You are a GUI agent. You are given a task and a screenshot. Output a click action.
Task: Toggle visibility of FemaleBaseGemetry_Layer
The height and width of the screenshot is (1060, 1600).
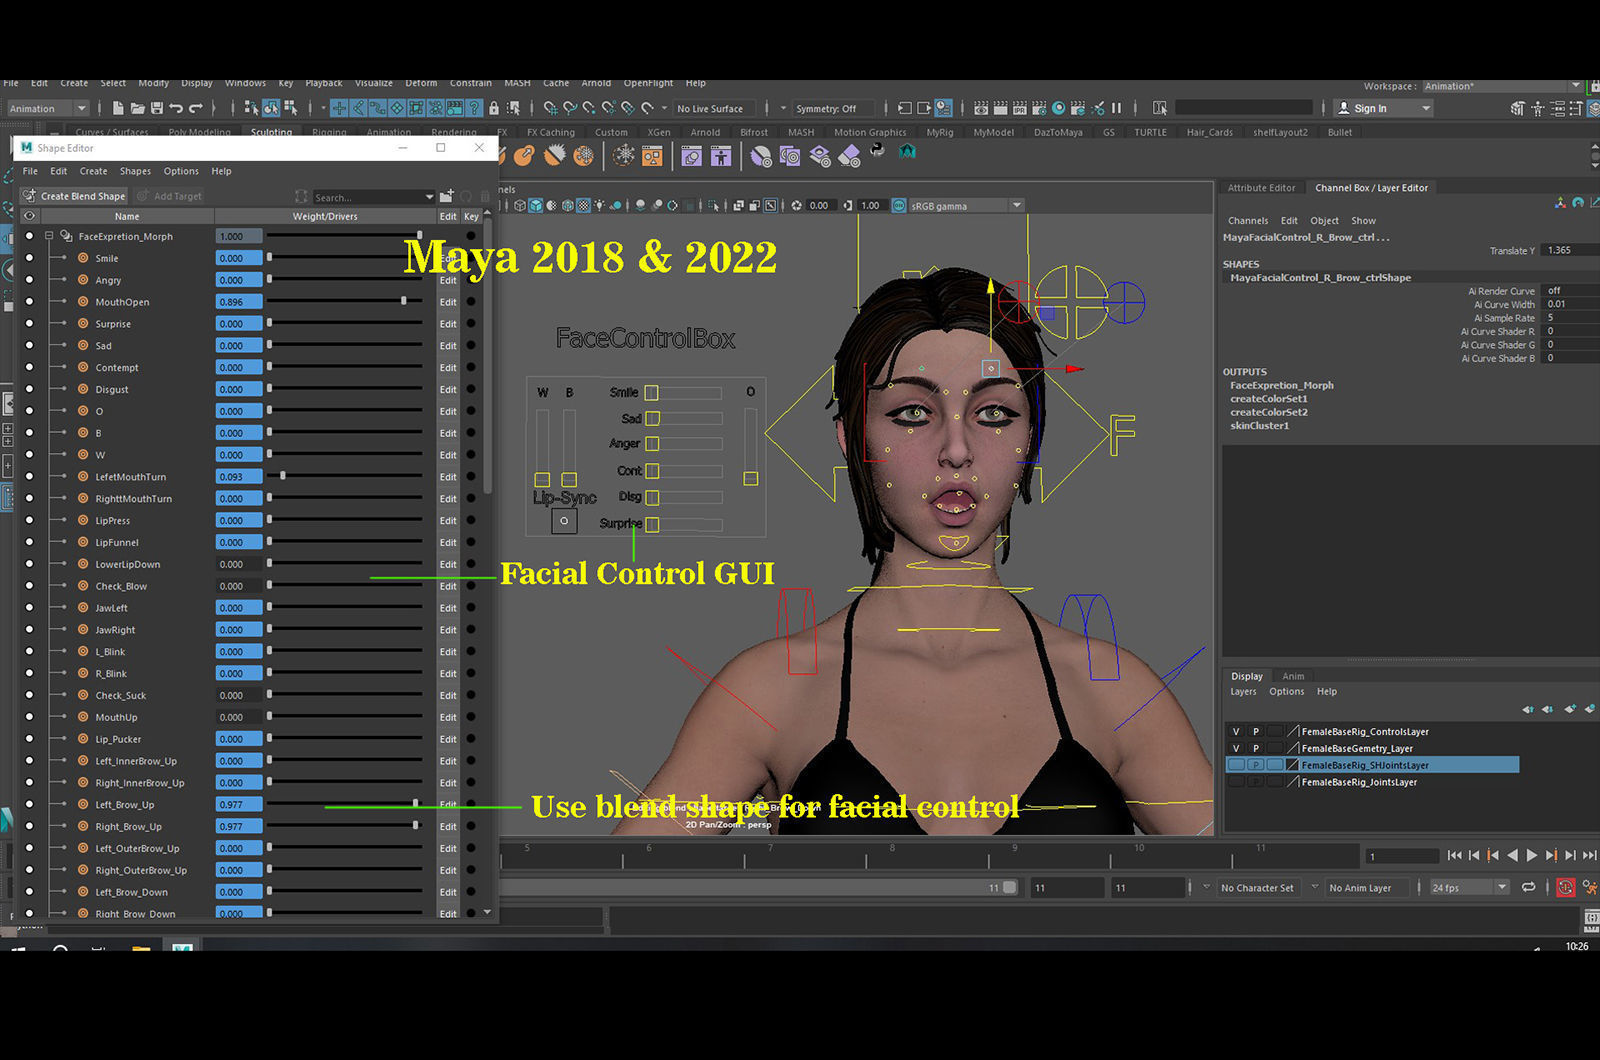(x=1236, y=748)
